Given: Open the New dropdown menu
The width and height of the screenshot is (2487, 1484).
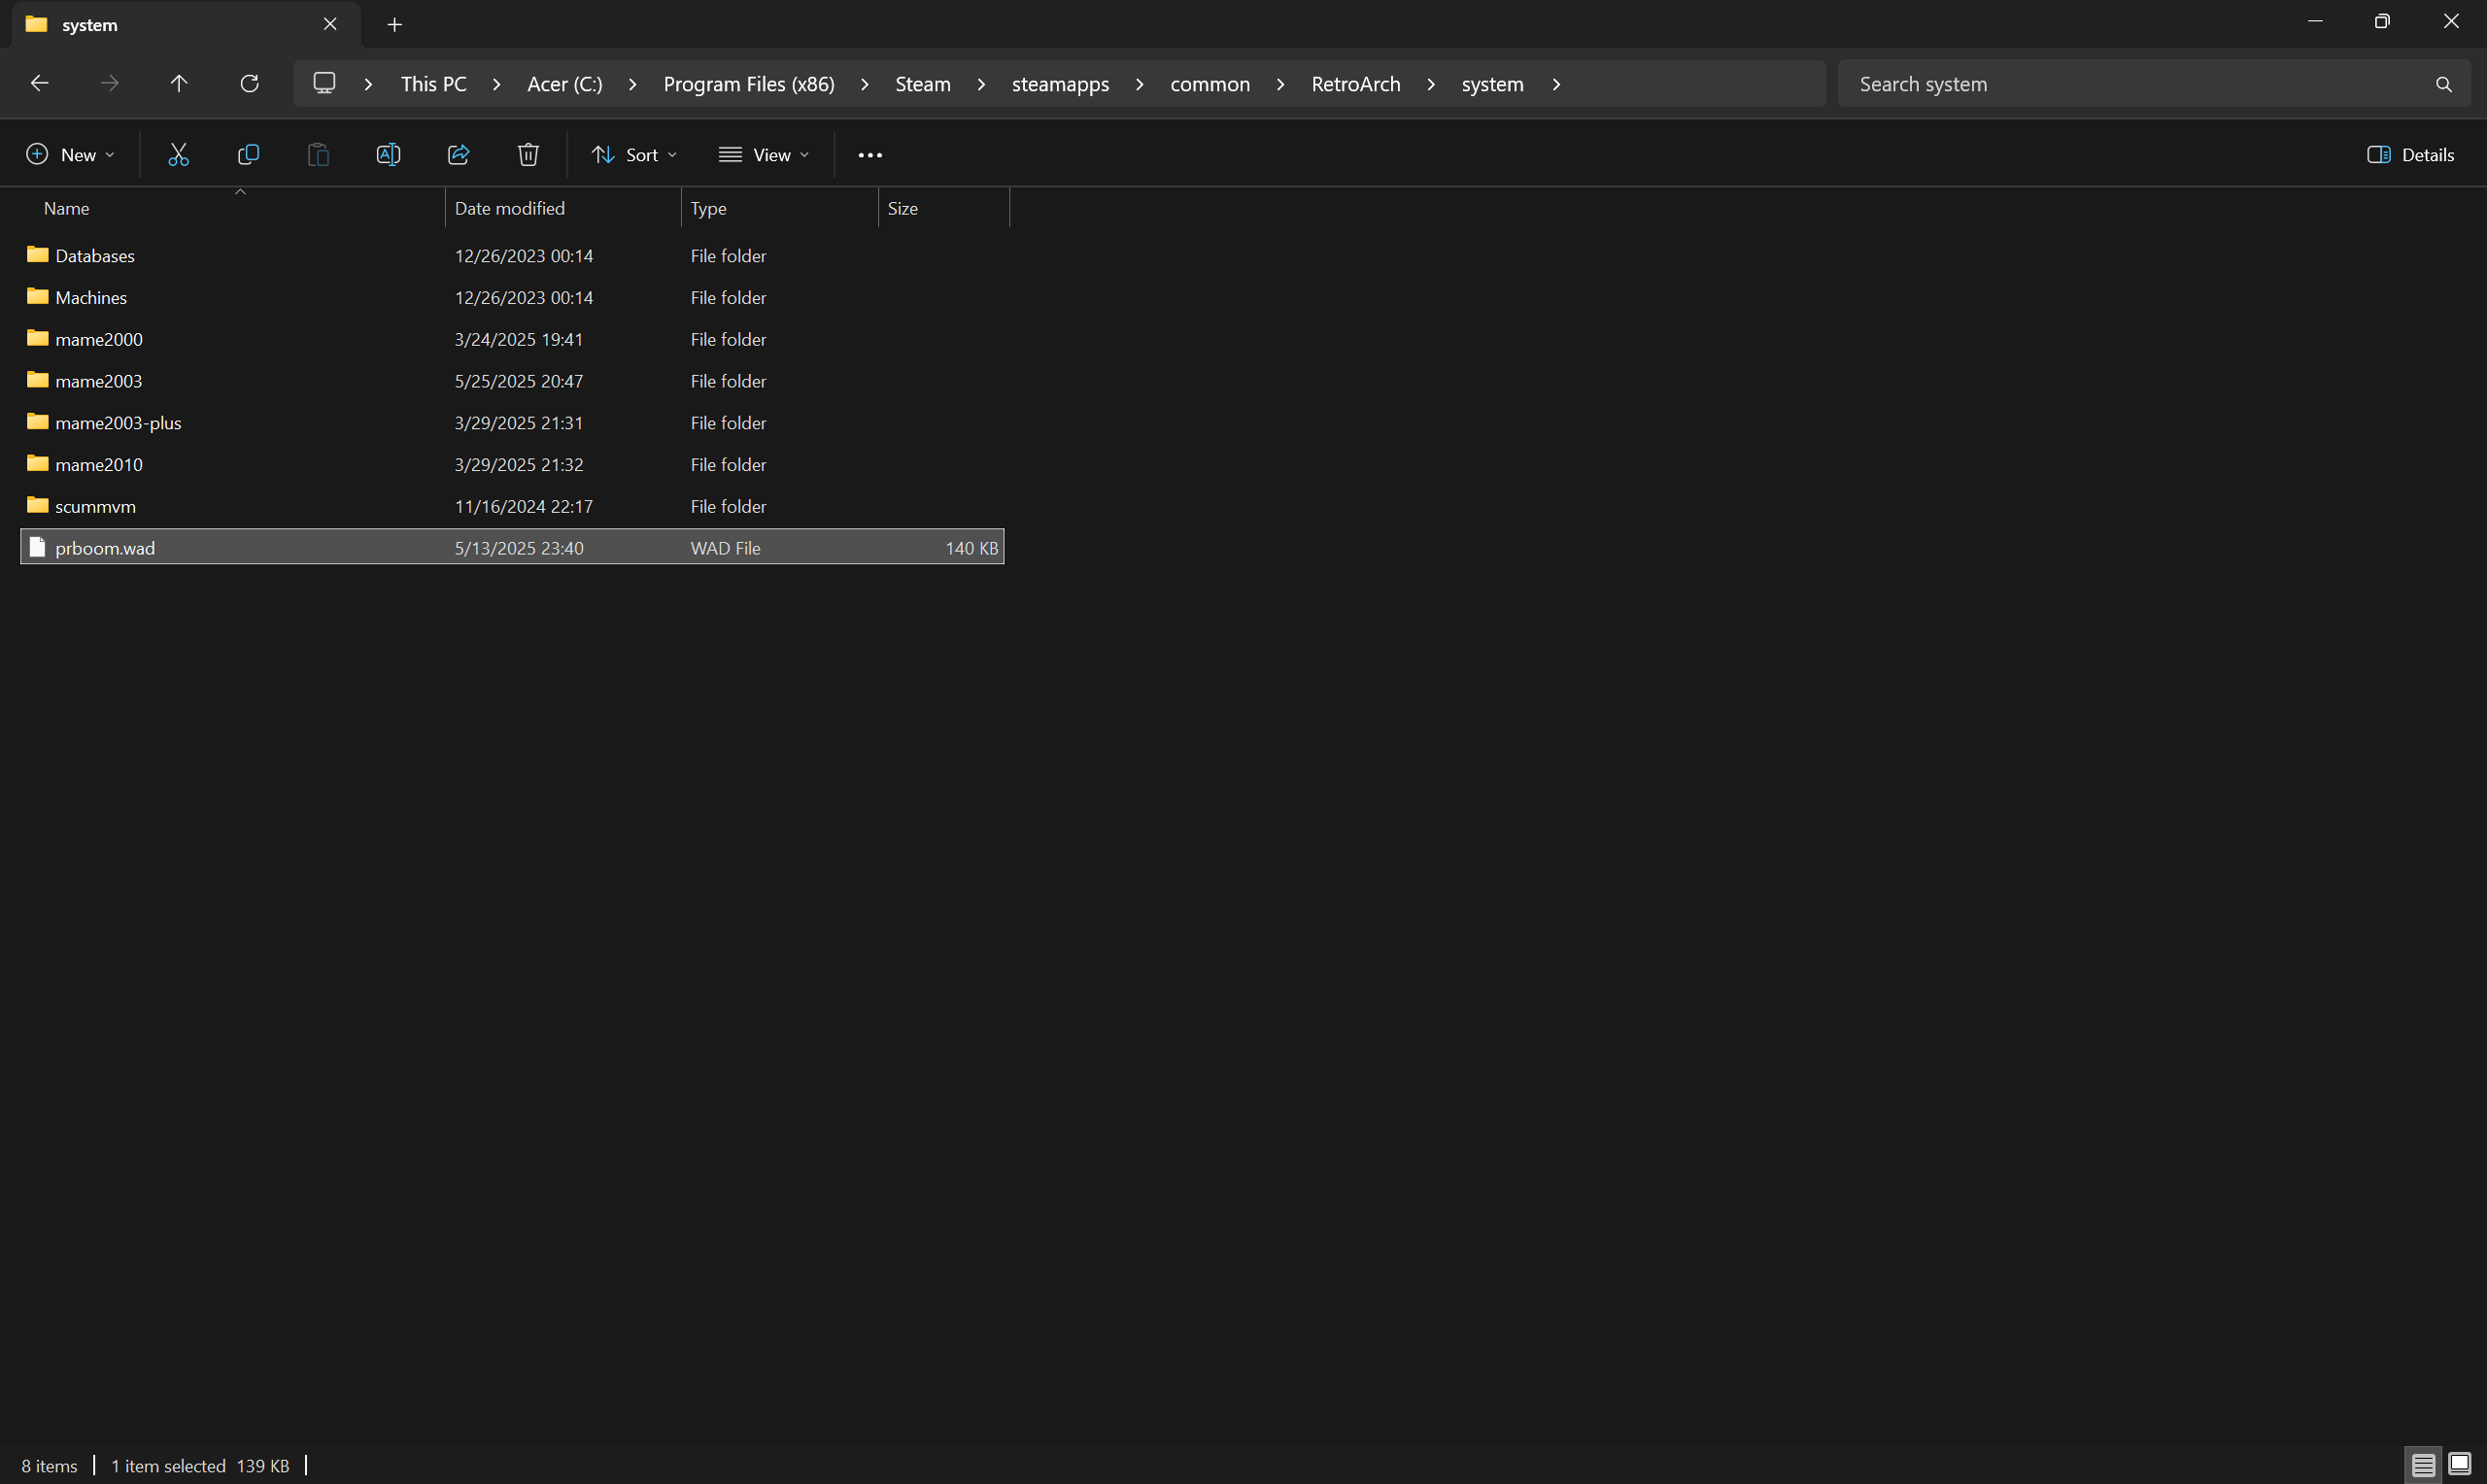Looking at the screenshot, I should click(70, 154).
